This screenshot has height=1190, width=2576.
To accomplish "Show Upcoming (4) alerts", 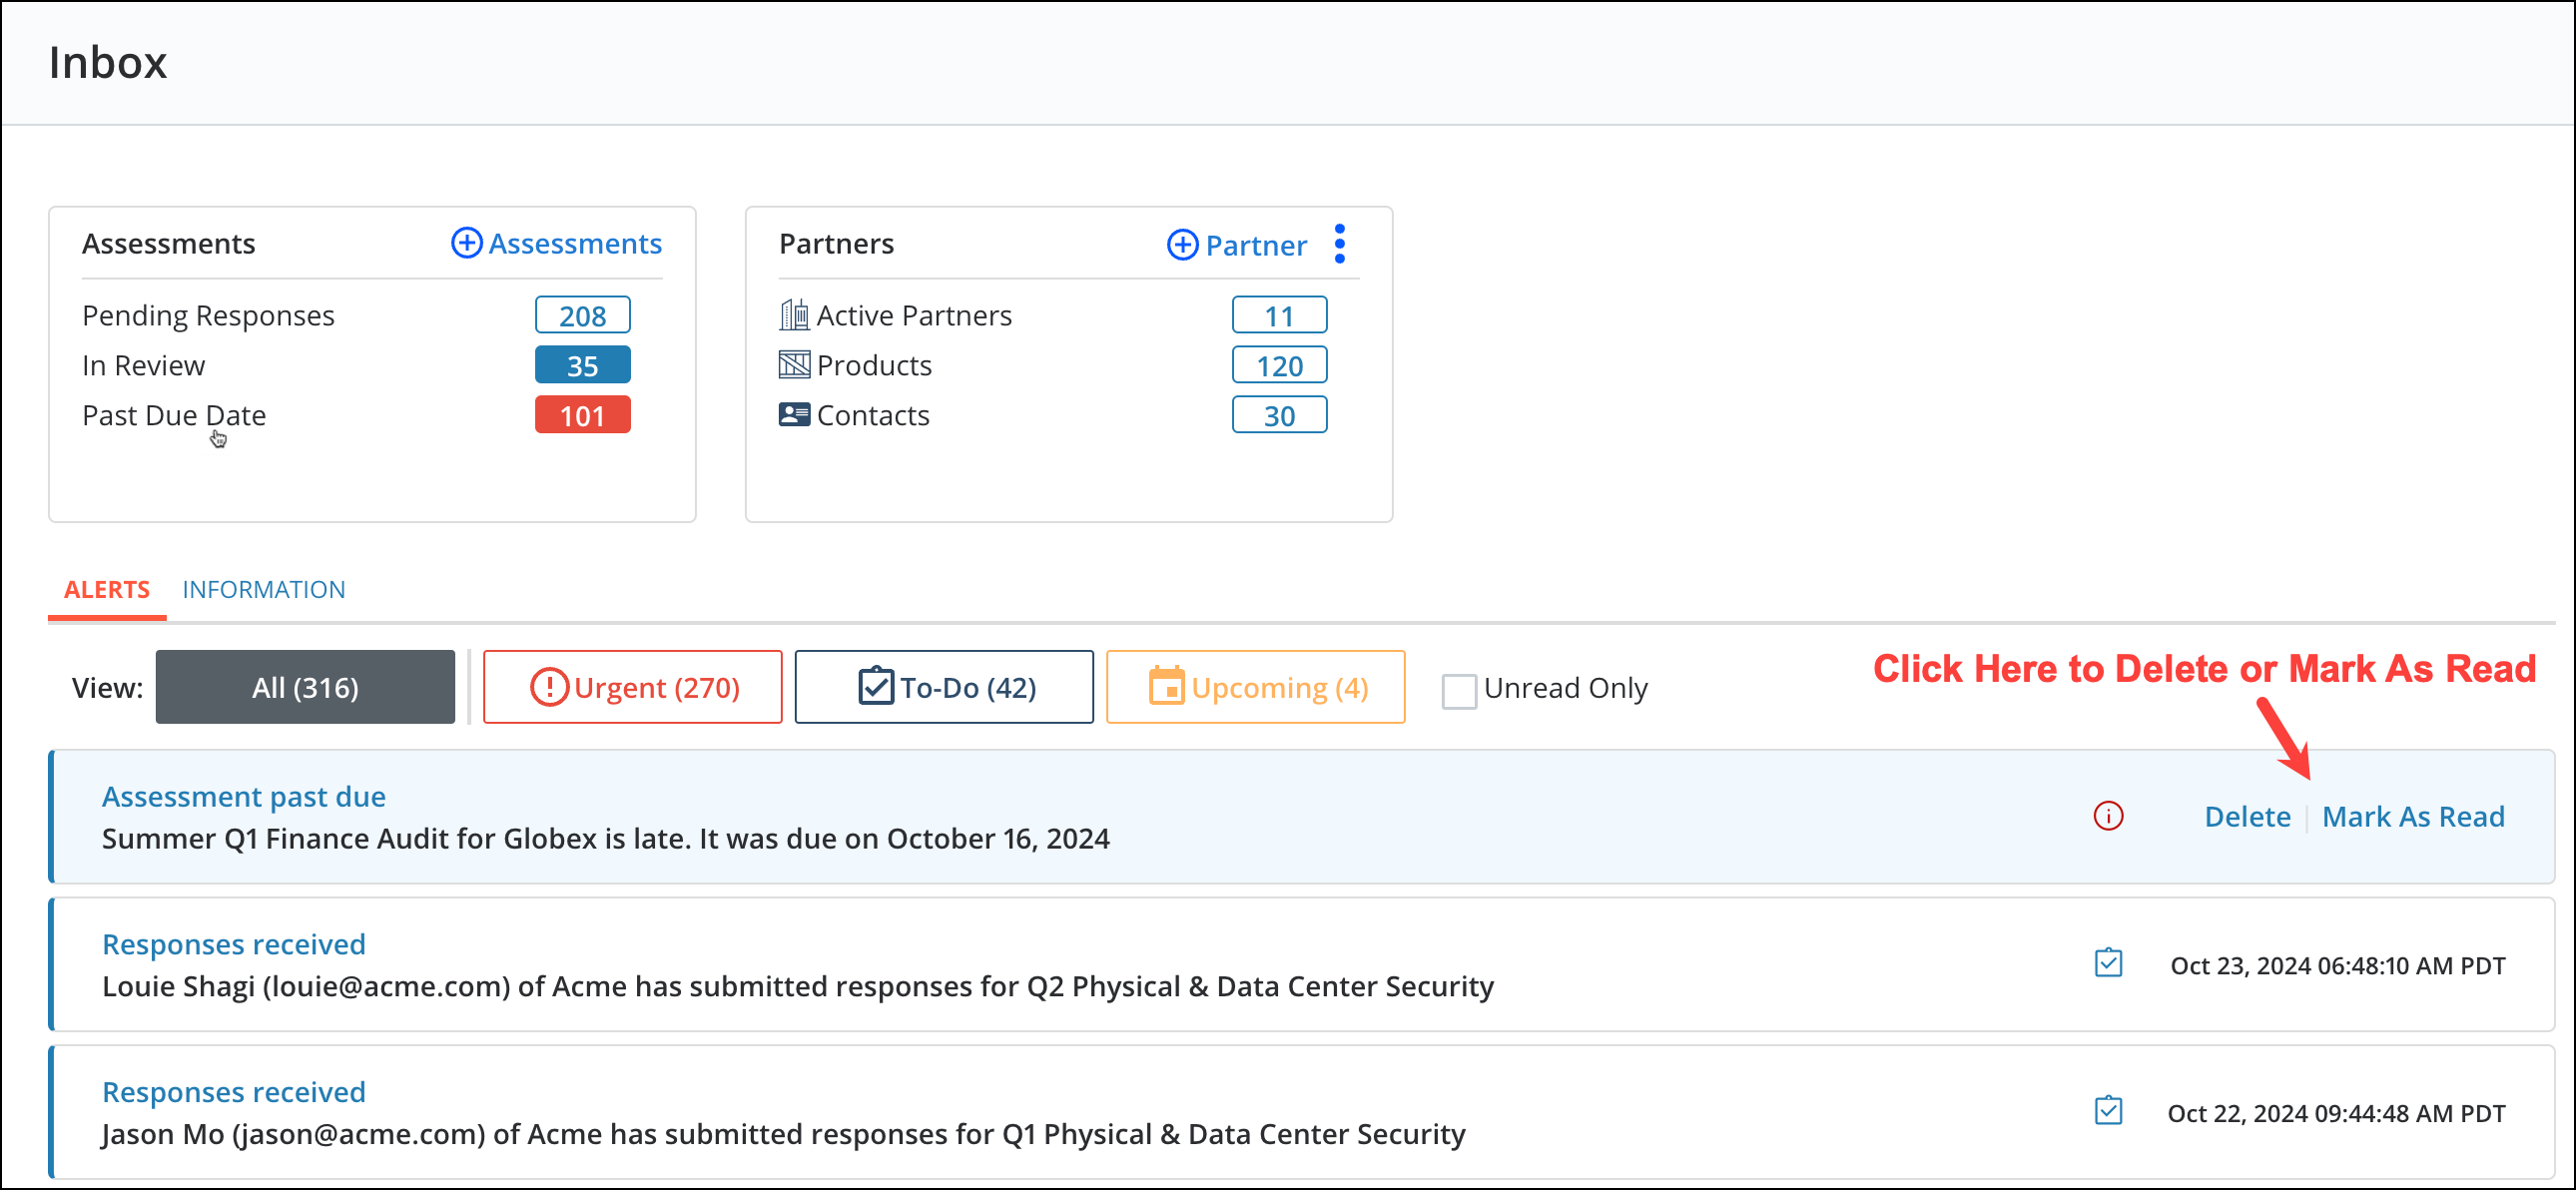I will (x=1255, y=688).
